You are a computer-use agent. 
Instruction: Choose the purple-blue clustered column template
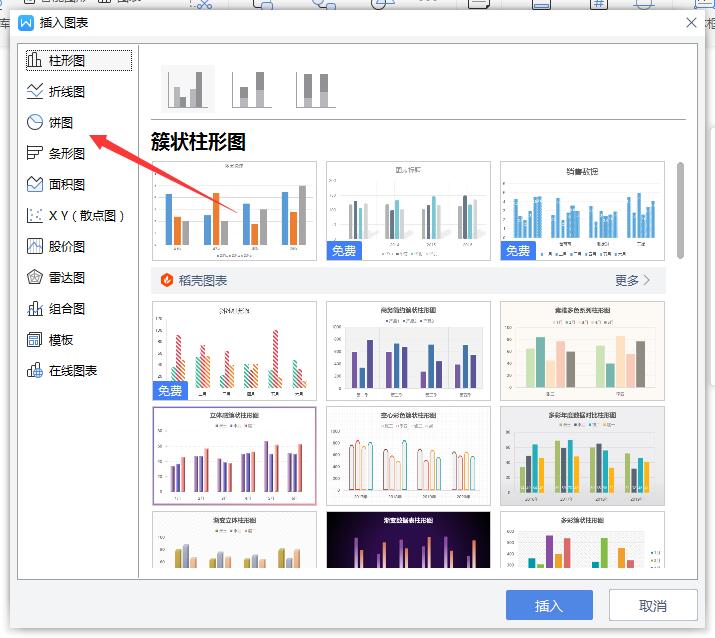tap(408, 350)
